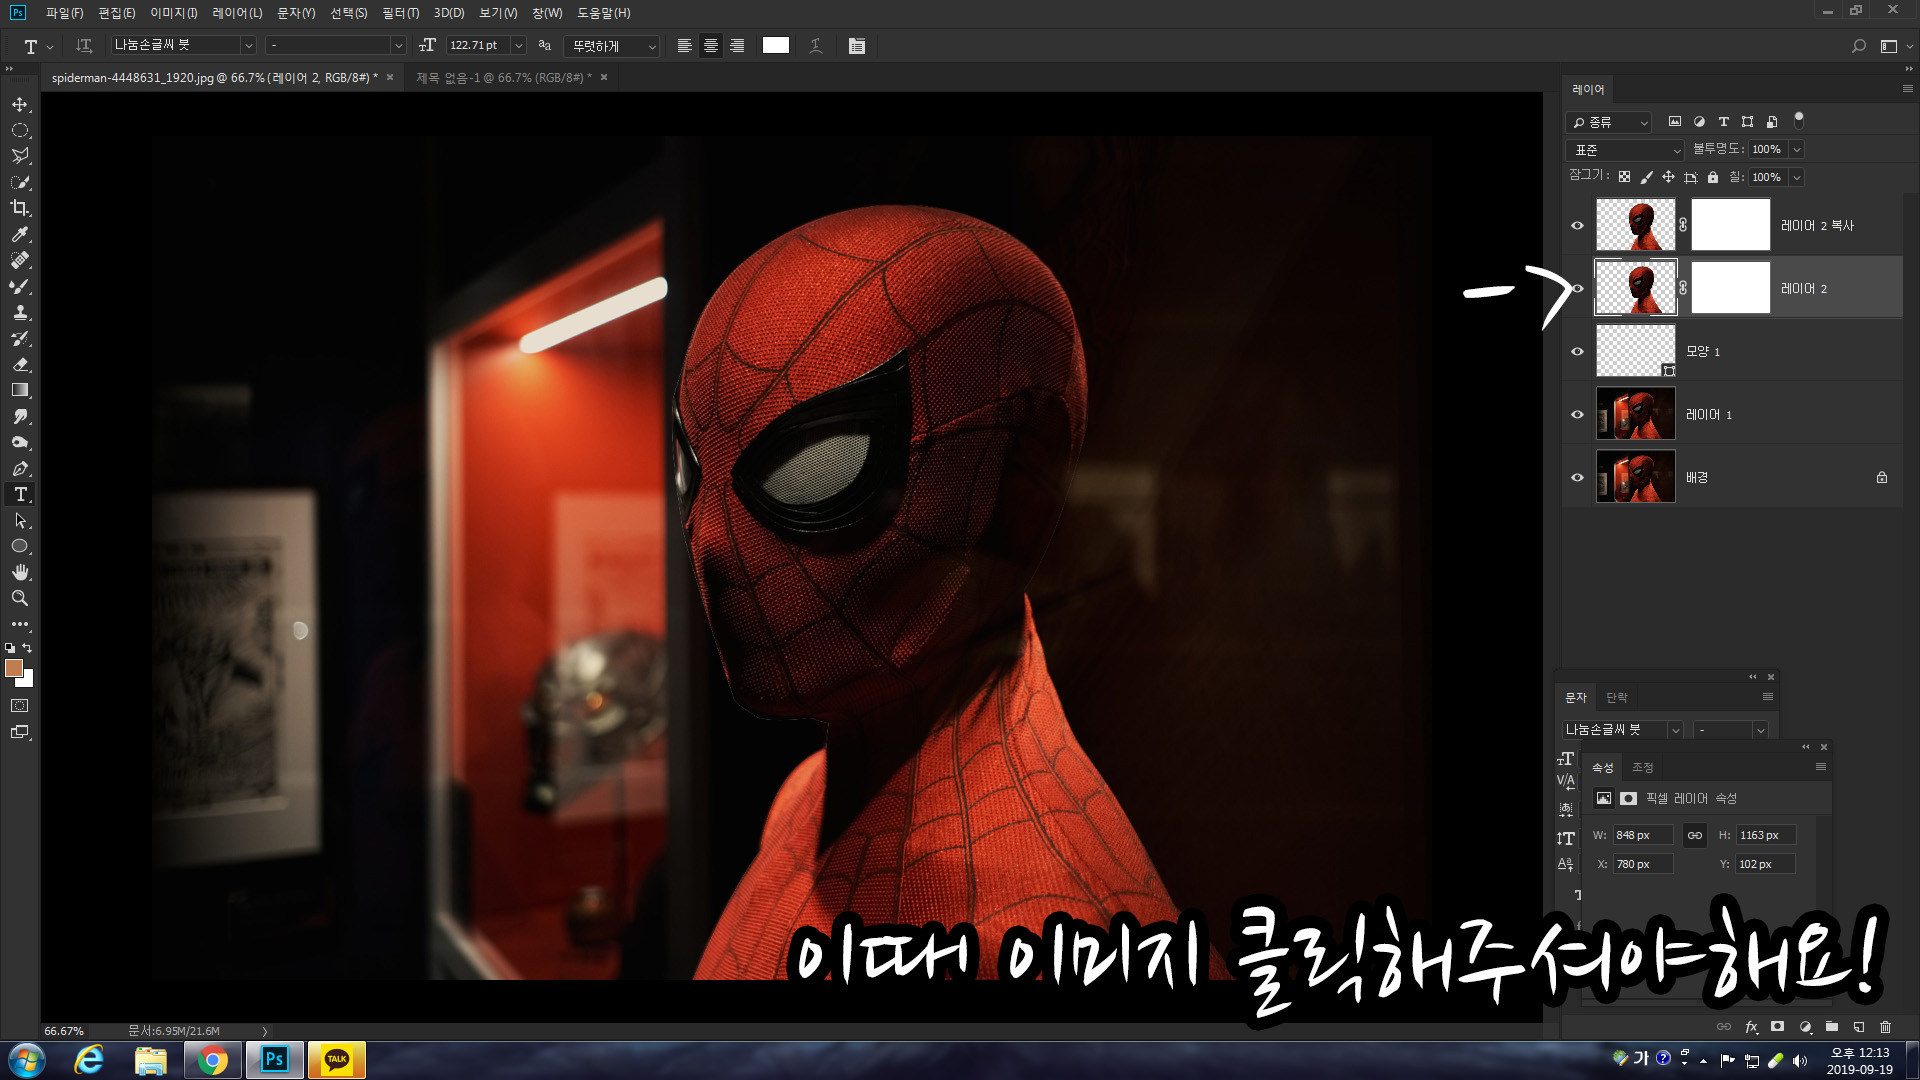This screenshot has width=1920, height=1080.
Task: Click the center text alignment icon
Action: 711,46
